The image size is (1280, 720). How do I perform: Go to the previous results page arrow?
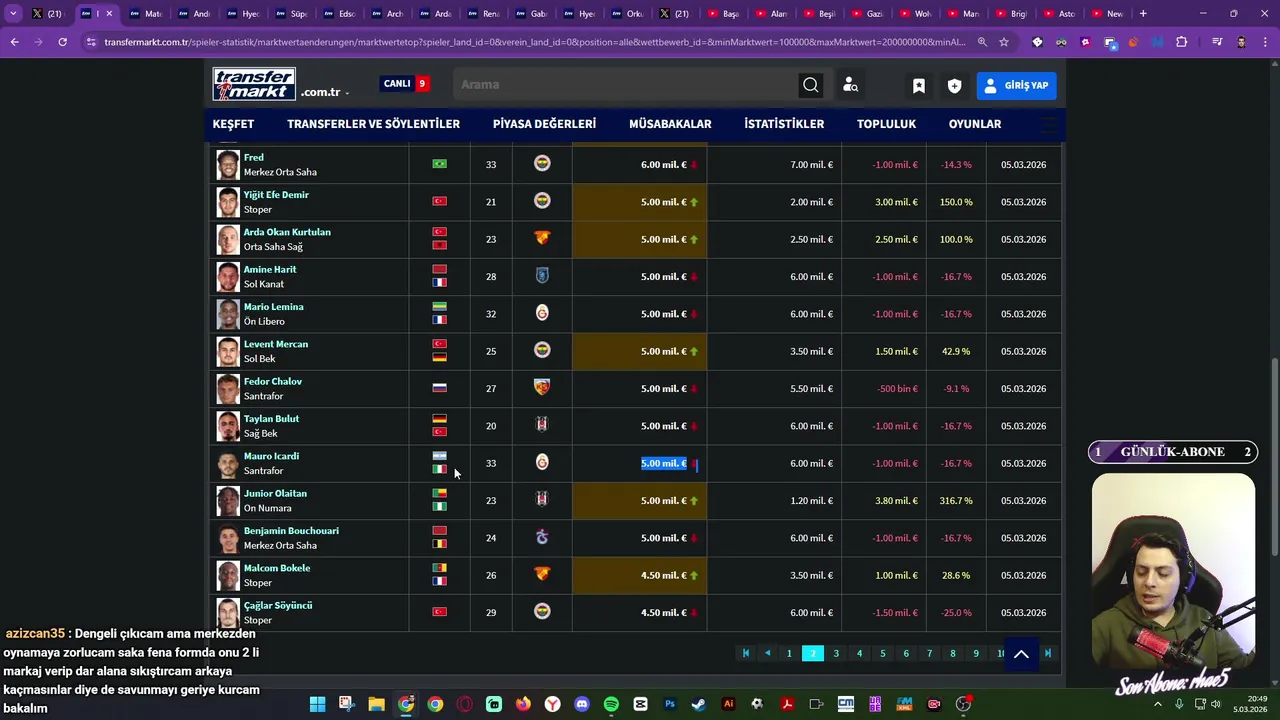coord(767,653)
